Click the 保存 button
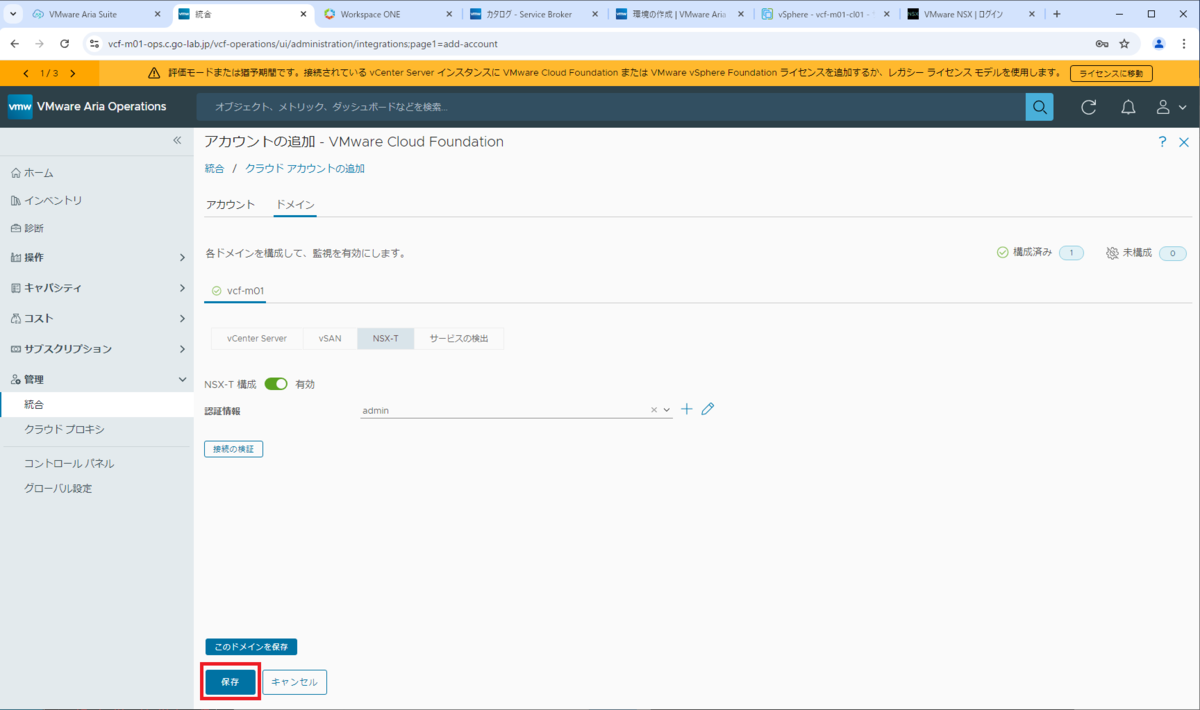The width and height of the screenshot is (1200, 710). [230, 682]
